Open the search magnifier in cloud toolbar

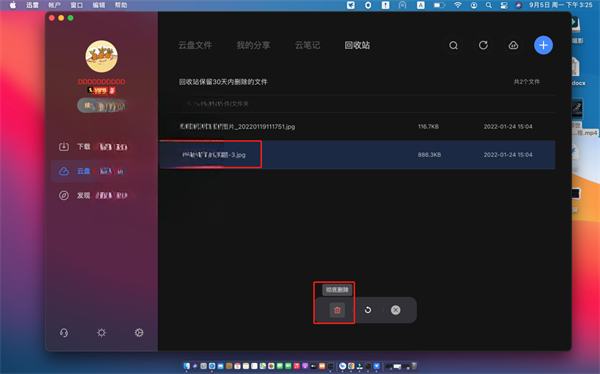(453, 46)
